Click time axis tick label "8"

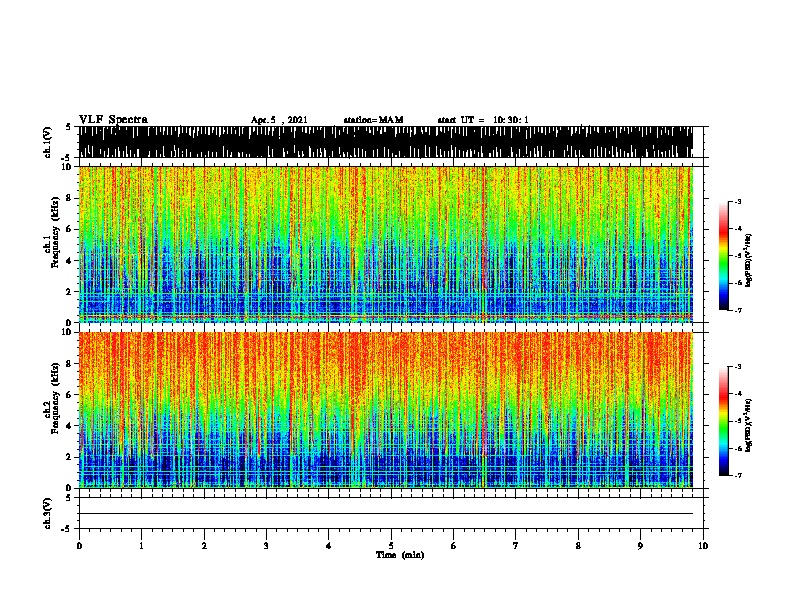(578, 546)
